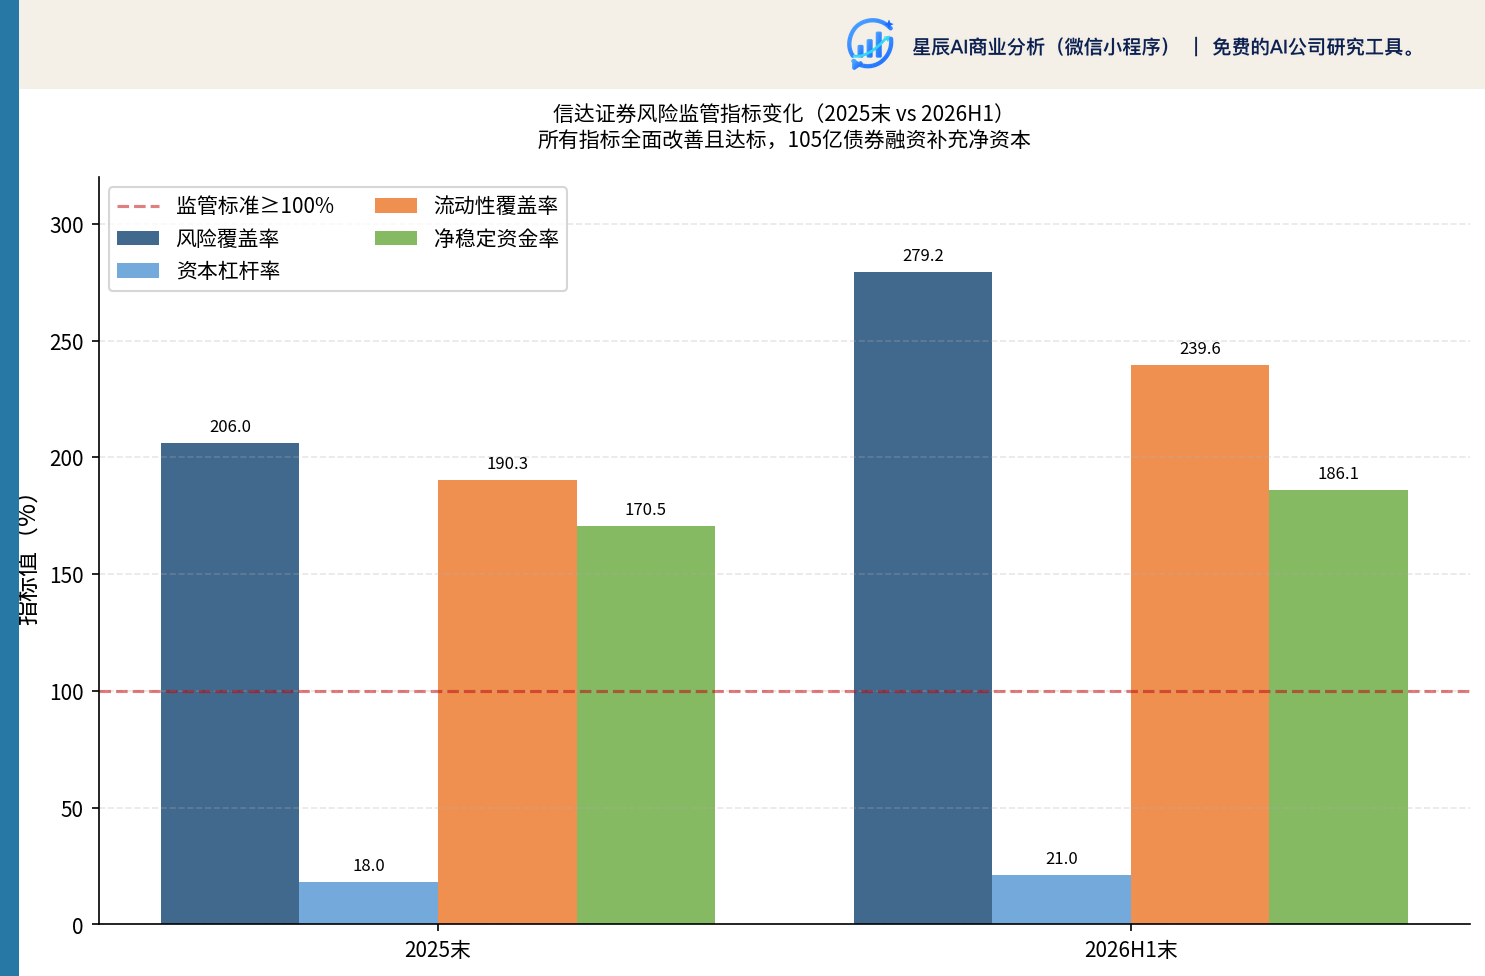This screenshot has width=1485, height=976.
Task: Click the 21.0 value label
Action: click(1061, 859)
